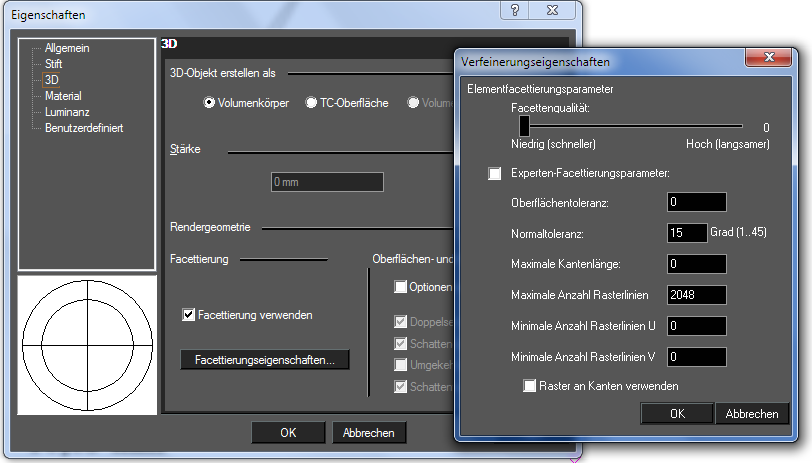Click Minimale Anzahl Rasterlinien V field
The width and height of the screenshot is (812, 463).
click(x=697, y=357)
